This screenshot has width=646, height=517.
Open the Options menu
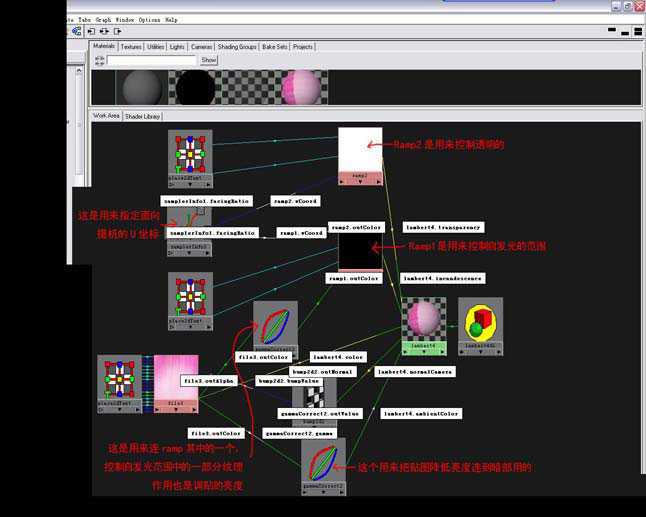pyautogui.click(x=150, y=20)
